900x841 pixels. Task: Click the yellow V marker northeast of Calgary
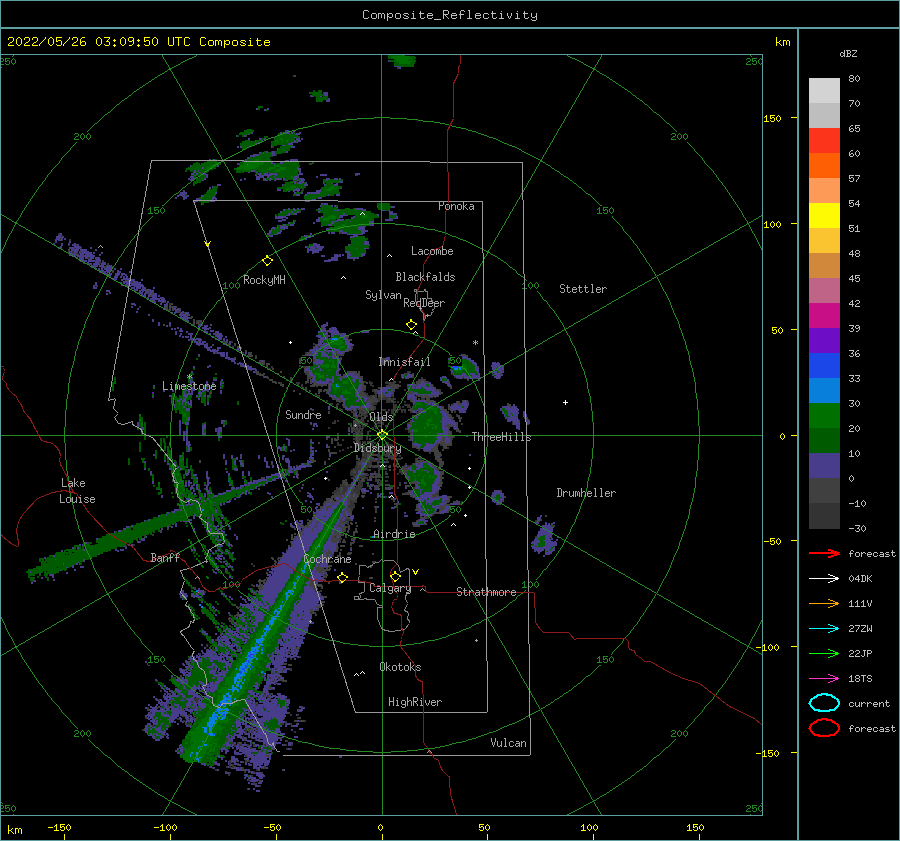click(416, 572)
